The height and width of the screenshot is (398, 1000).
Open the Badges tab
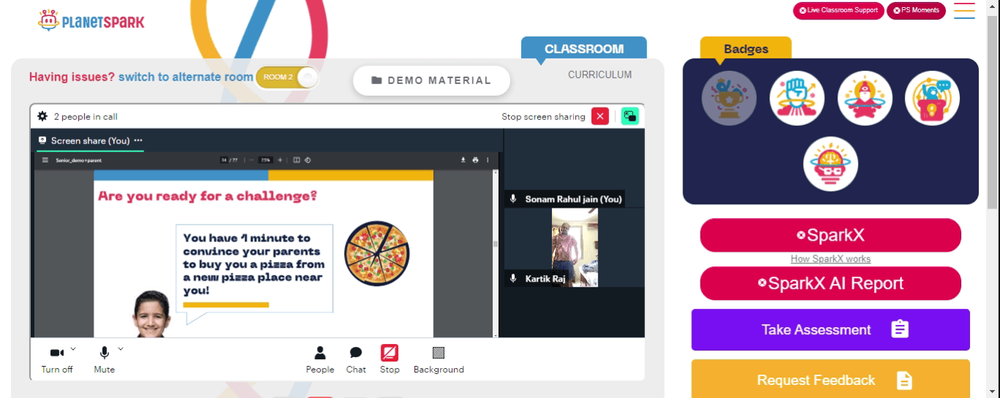point(746,49)
